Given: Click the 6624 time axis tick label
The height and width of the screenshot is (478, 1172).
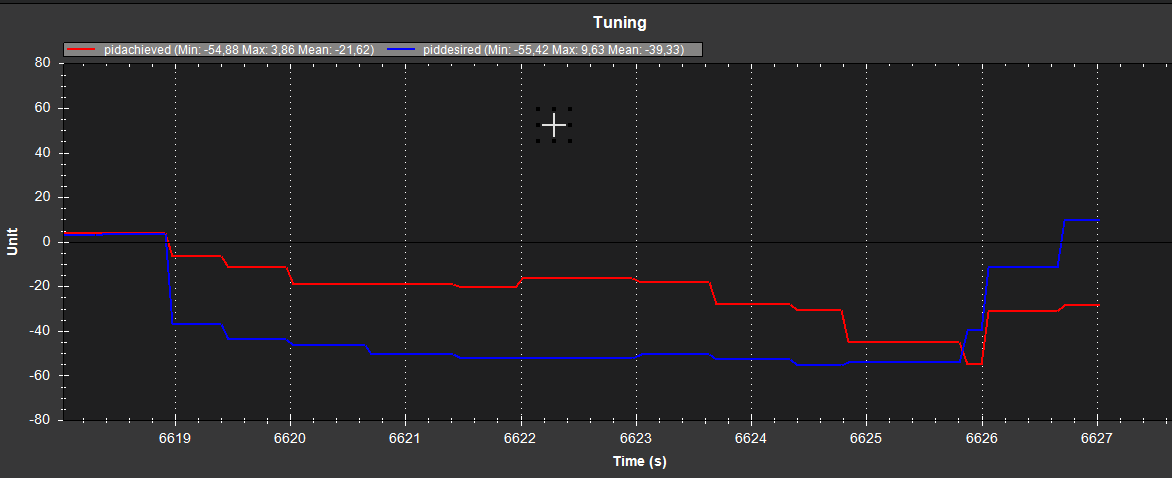Looking at the screenshot, I should (x=751, y=438).
